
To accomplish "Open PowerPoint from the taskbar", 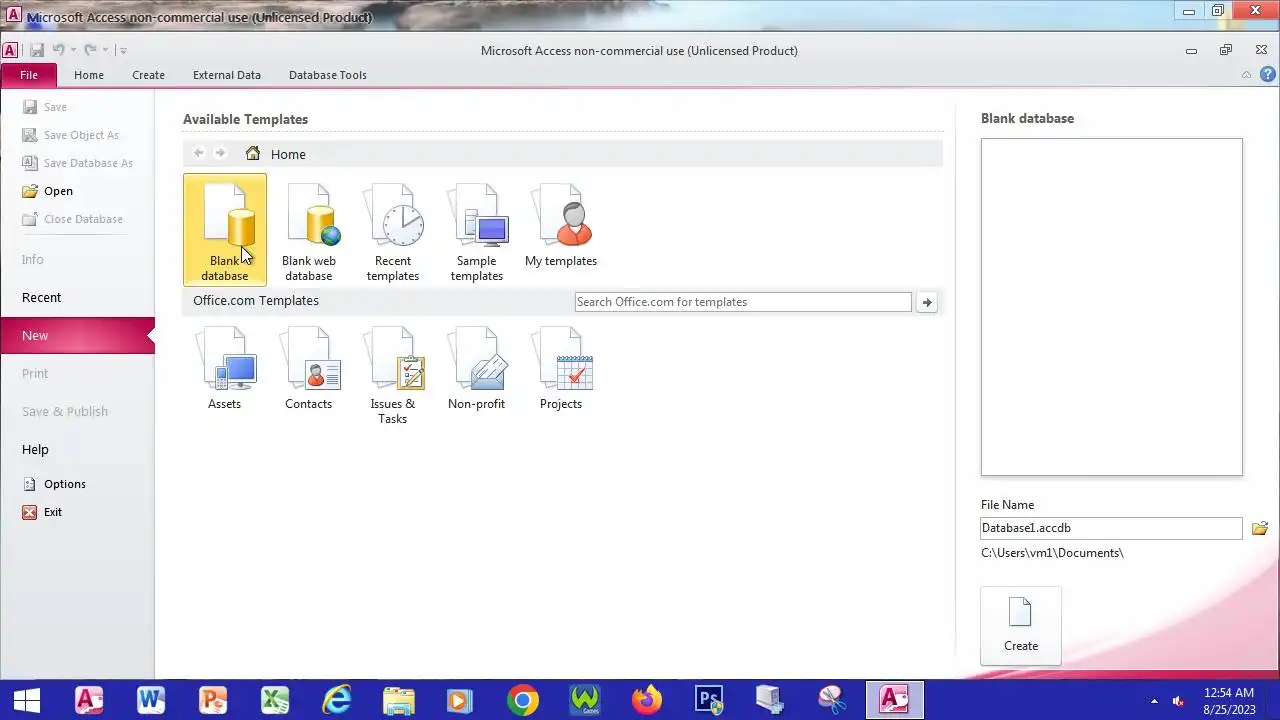I will (213, 700).
